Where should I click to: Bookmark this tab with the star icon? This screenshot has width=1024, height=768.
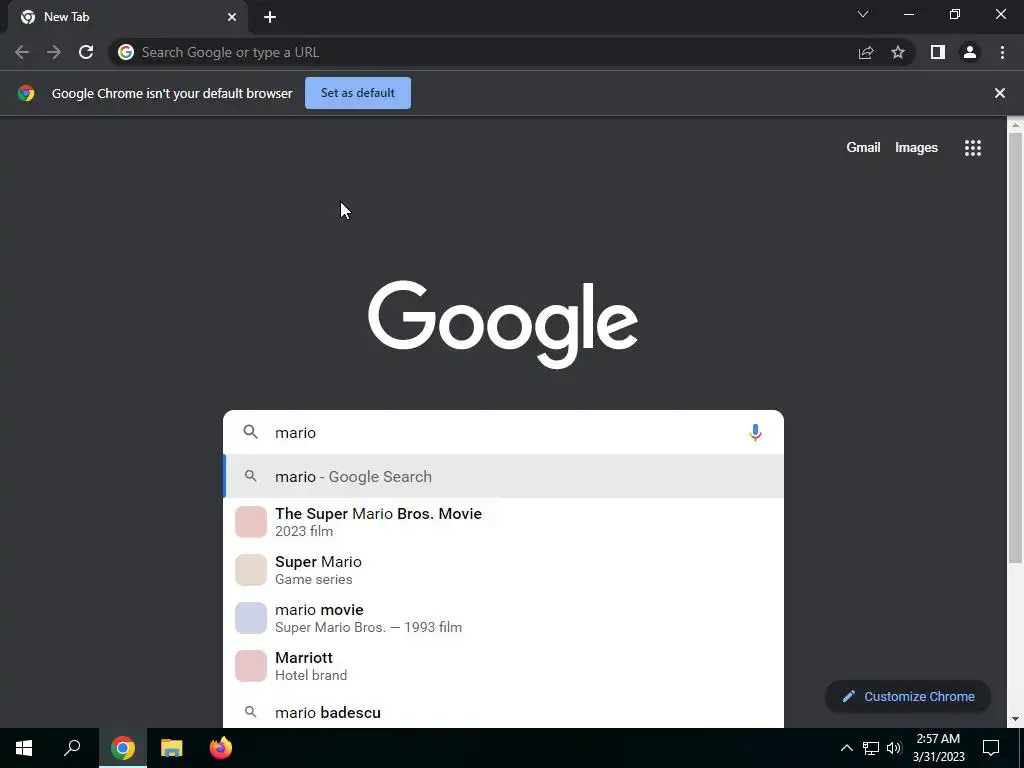point(898,52)
